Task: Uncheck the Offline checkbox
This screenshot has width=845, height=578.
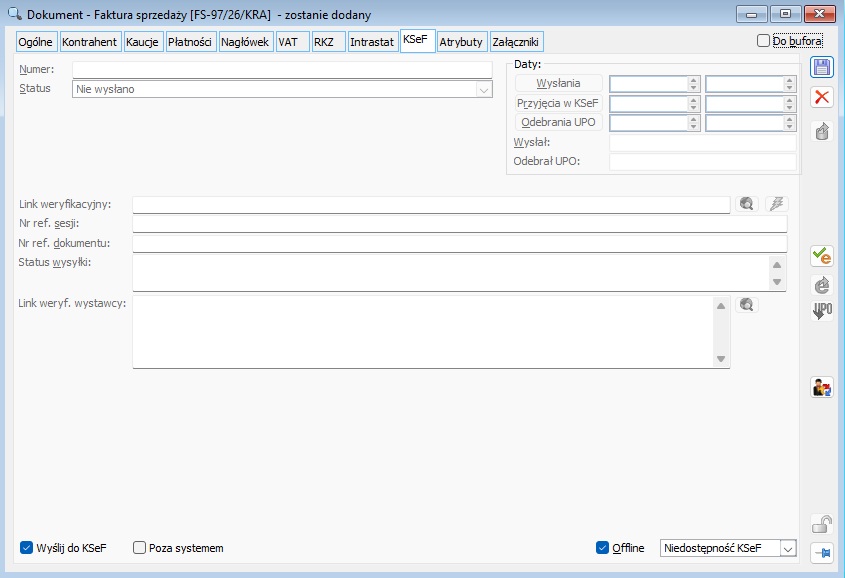Action: [602, 548]
